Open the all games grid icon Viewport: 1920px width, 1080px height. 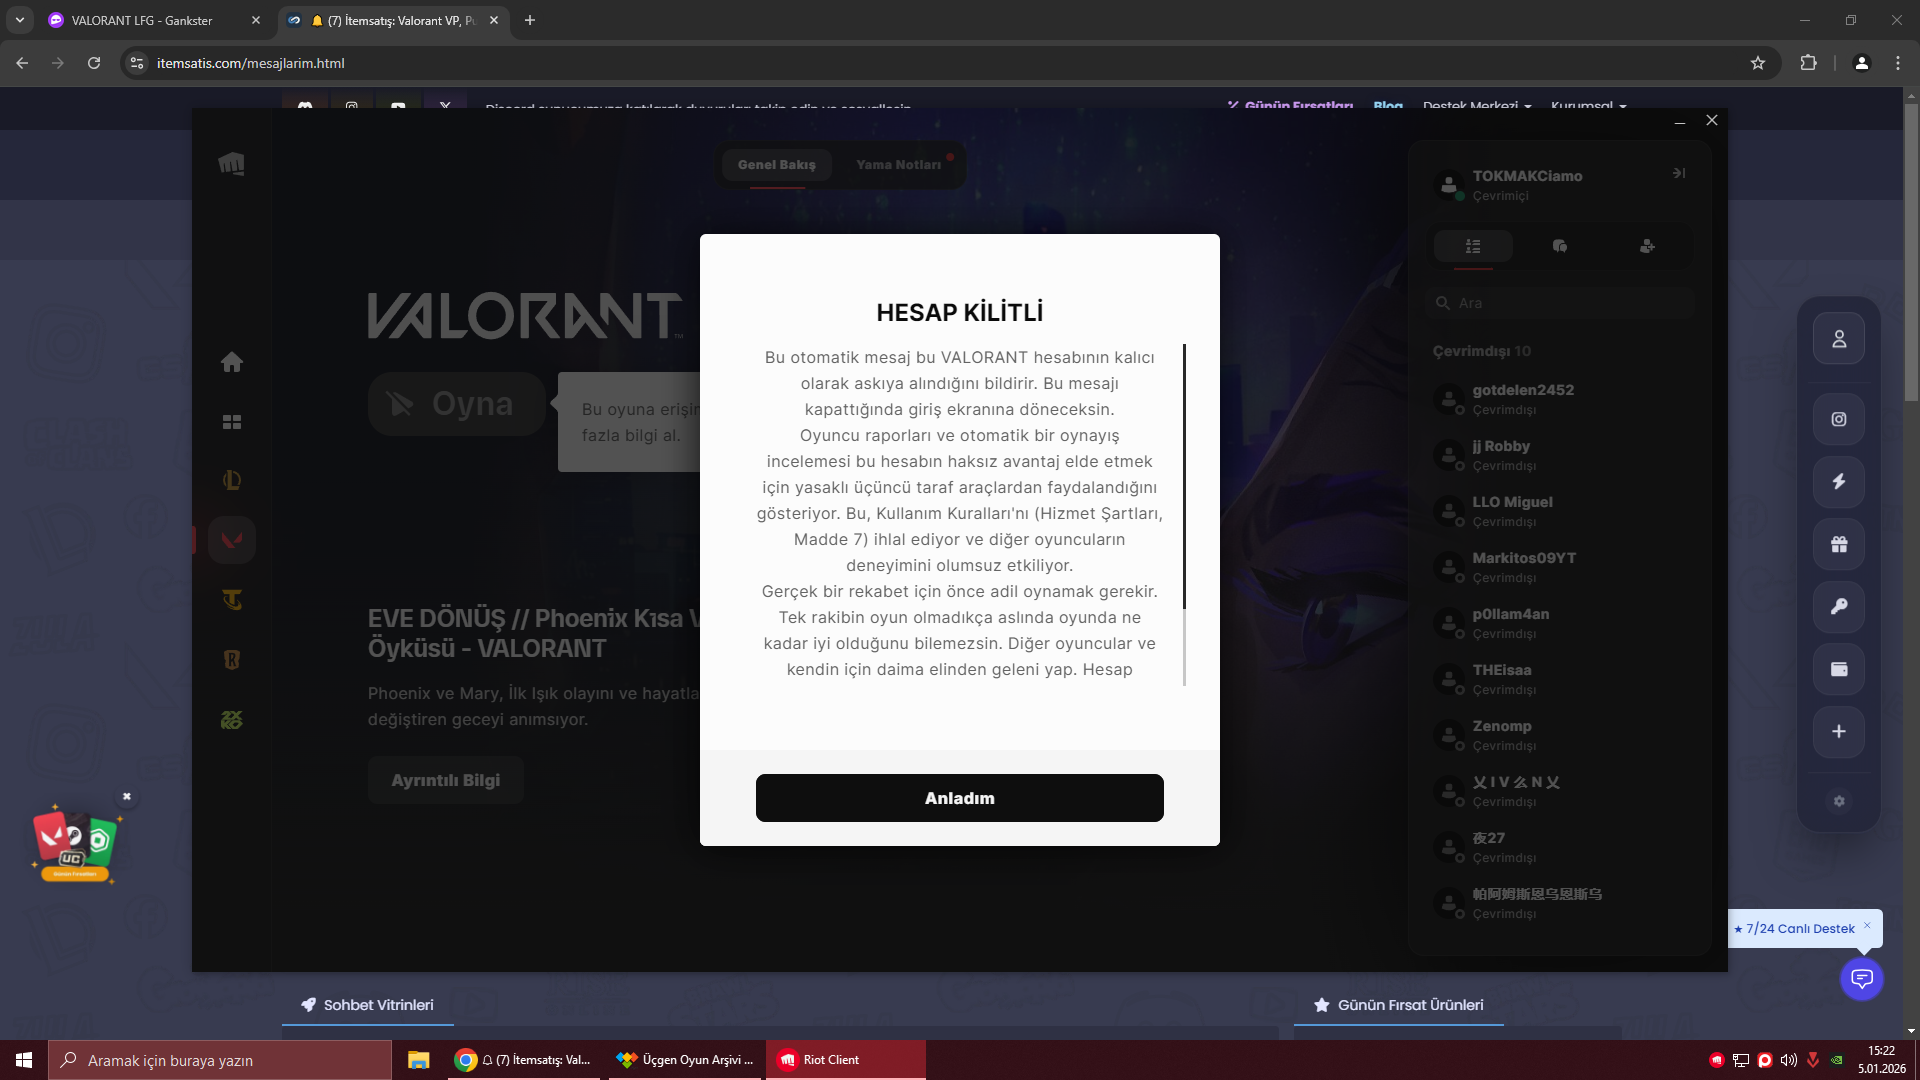(x=231, y=422)
